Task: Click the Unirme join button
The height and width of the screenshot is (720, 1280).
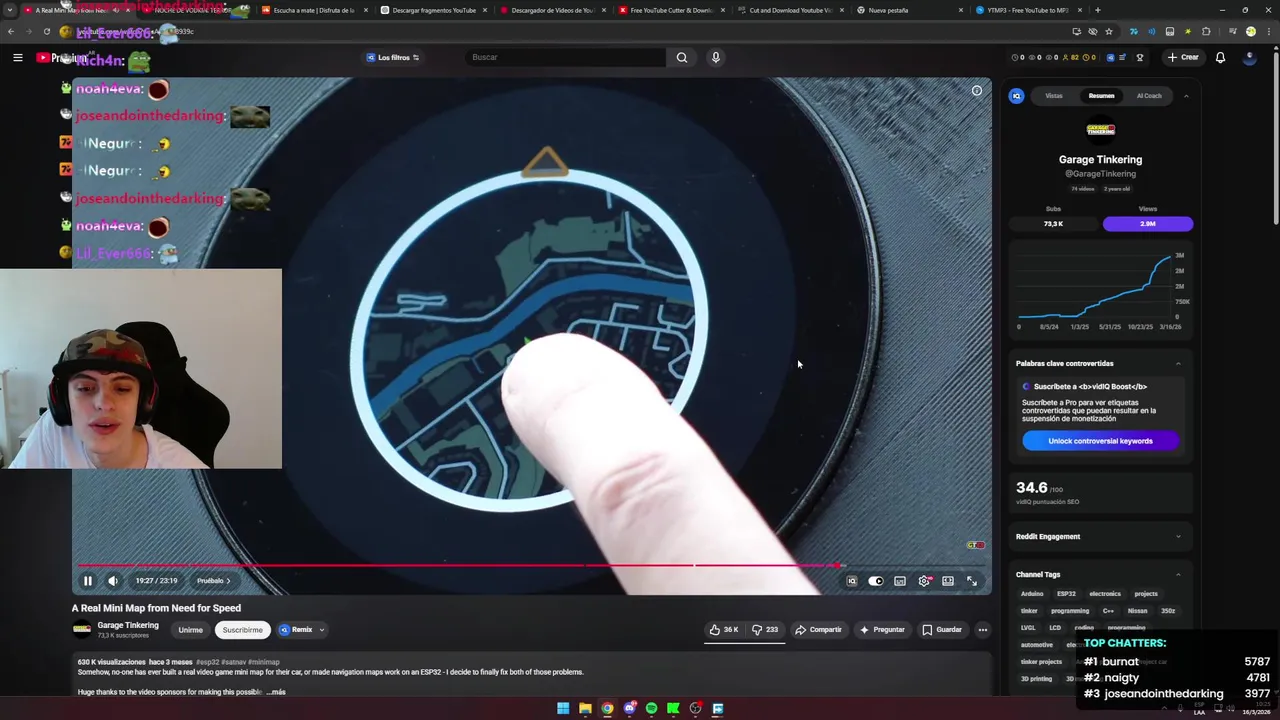Action: tap(190, 630)
